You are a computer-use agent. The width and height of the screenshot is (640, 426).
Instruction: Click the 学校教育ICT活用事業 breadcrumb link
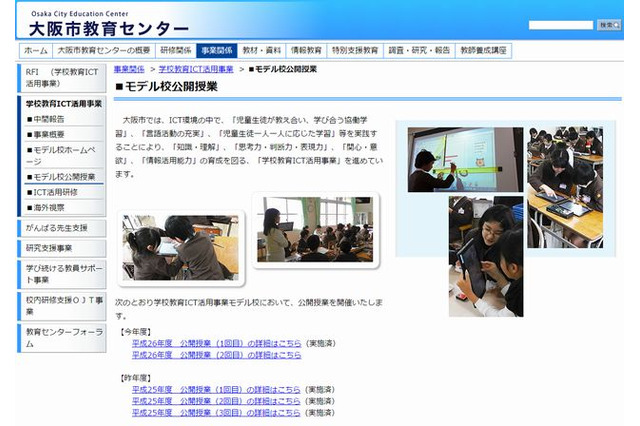196,69
